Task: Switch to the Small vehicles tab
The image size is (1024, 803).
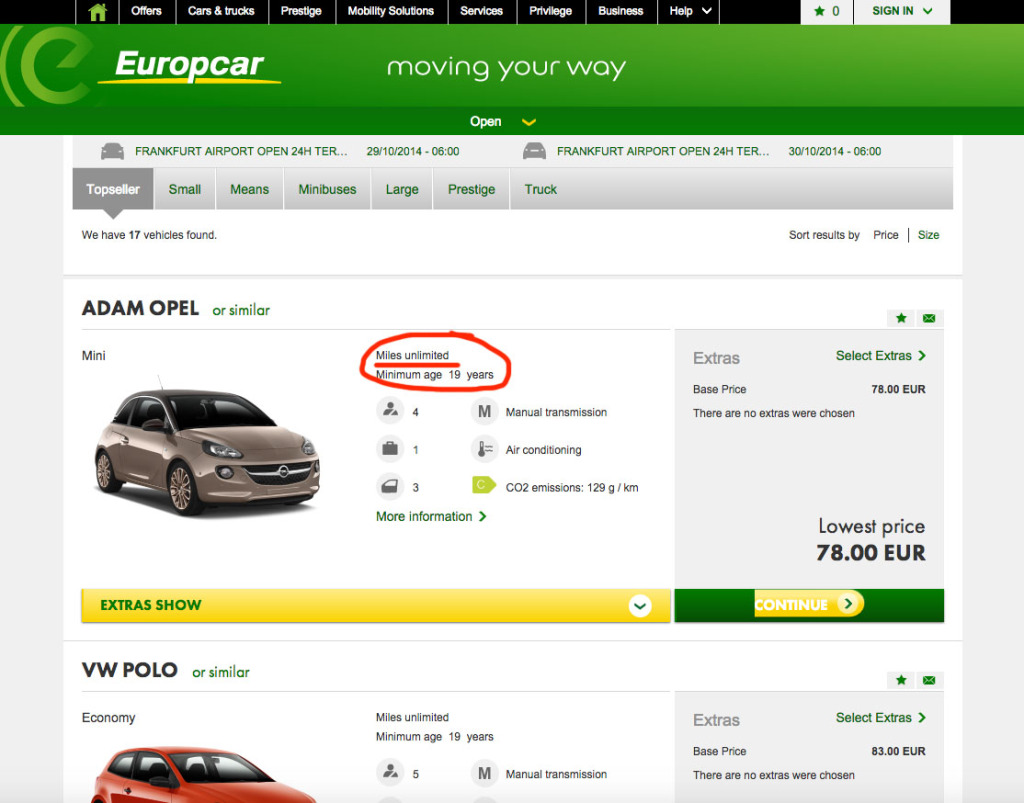Action: tap(184, 189)
